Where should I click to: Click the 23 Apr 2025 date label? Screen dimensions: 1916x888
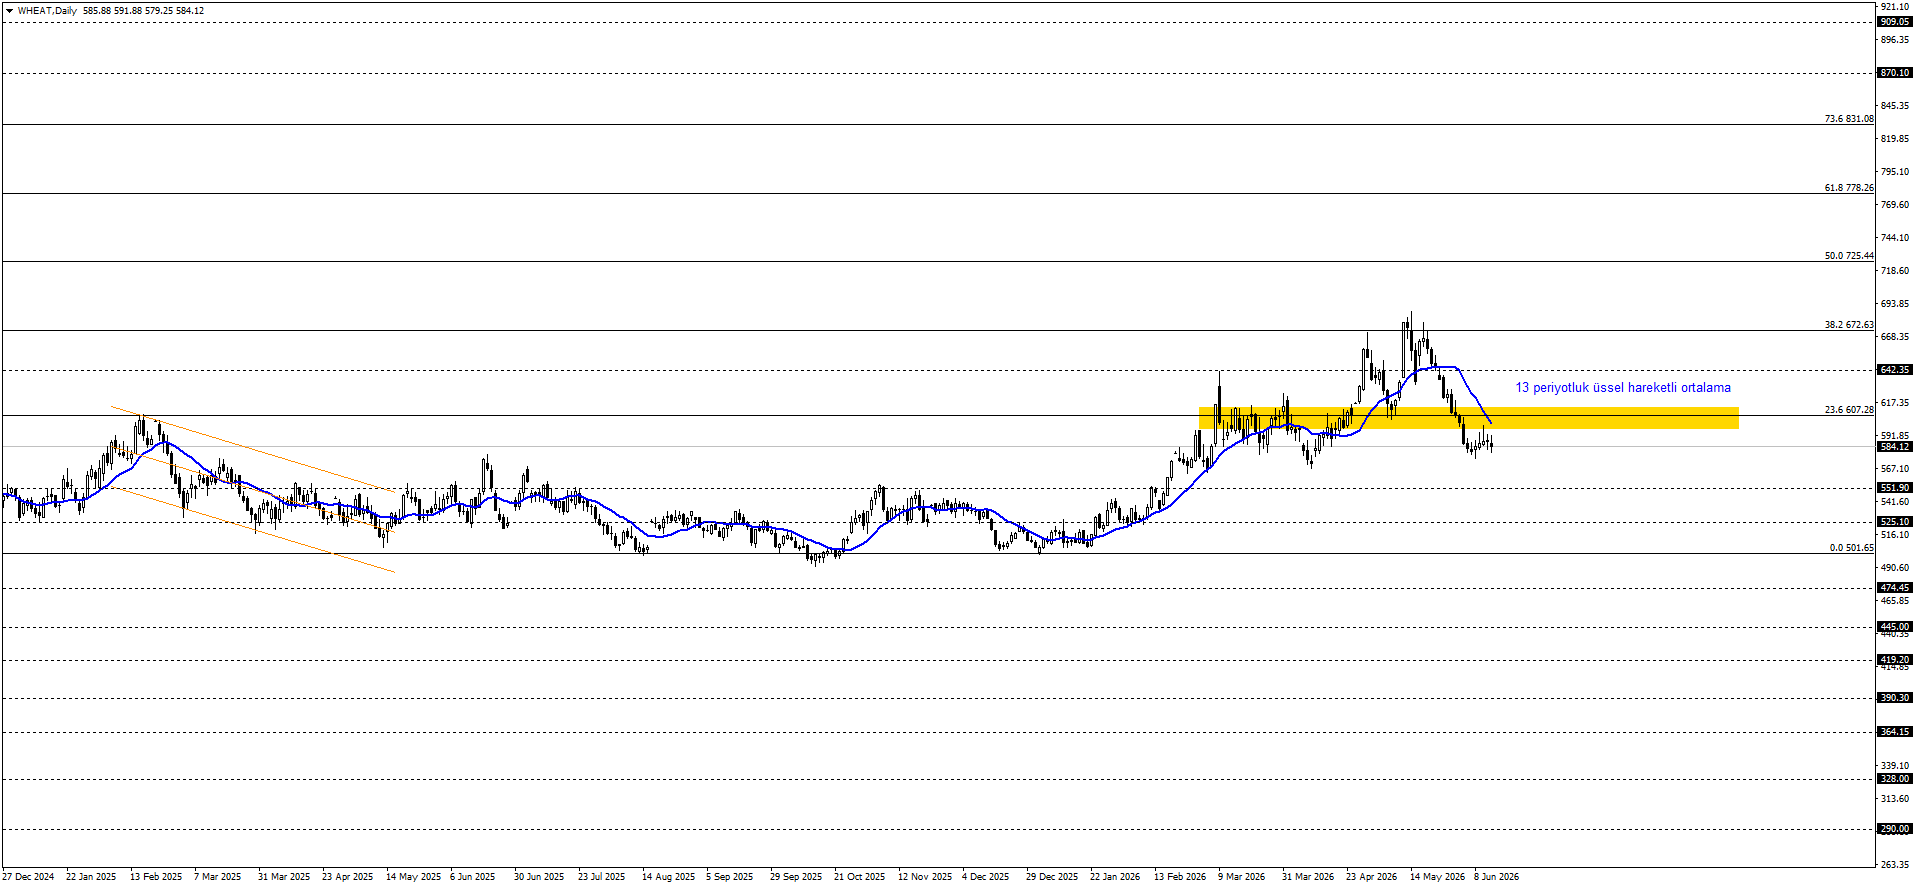(x=347, y=877)
